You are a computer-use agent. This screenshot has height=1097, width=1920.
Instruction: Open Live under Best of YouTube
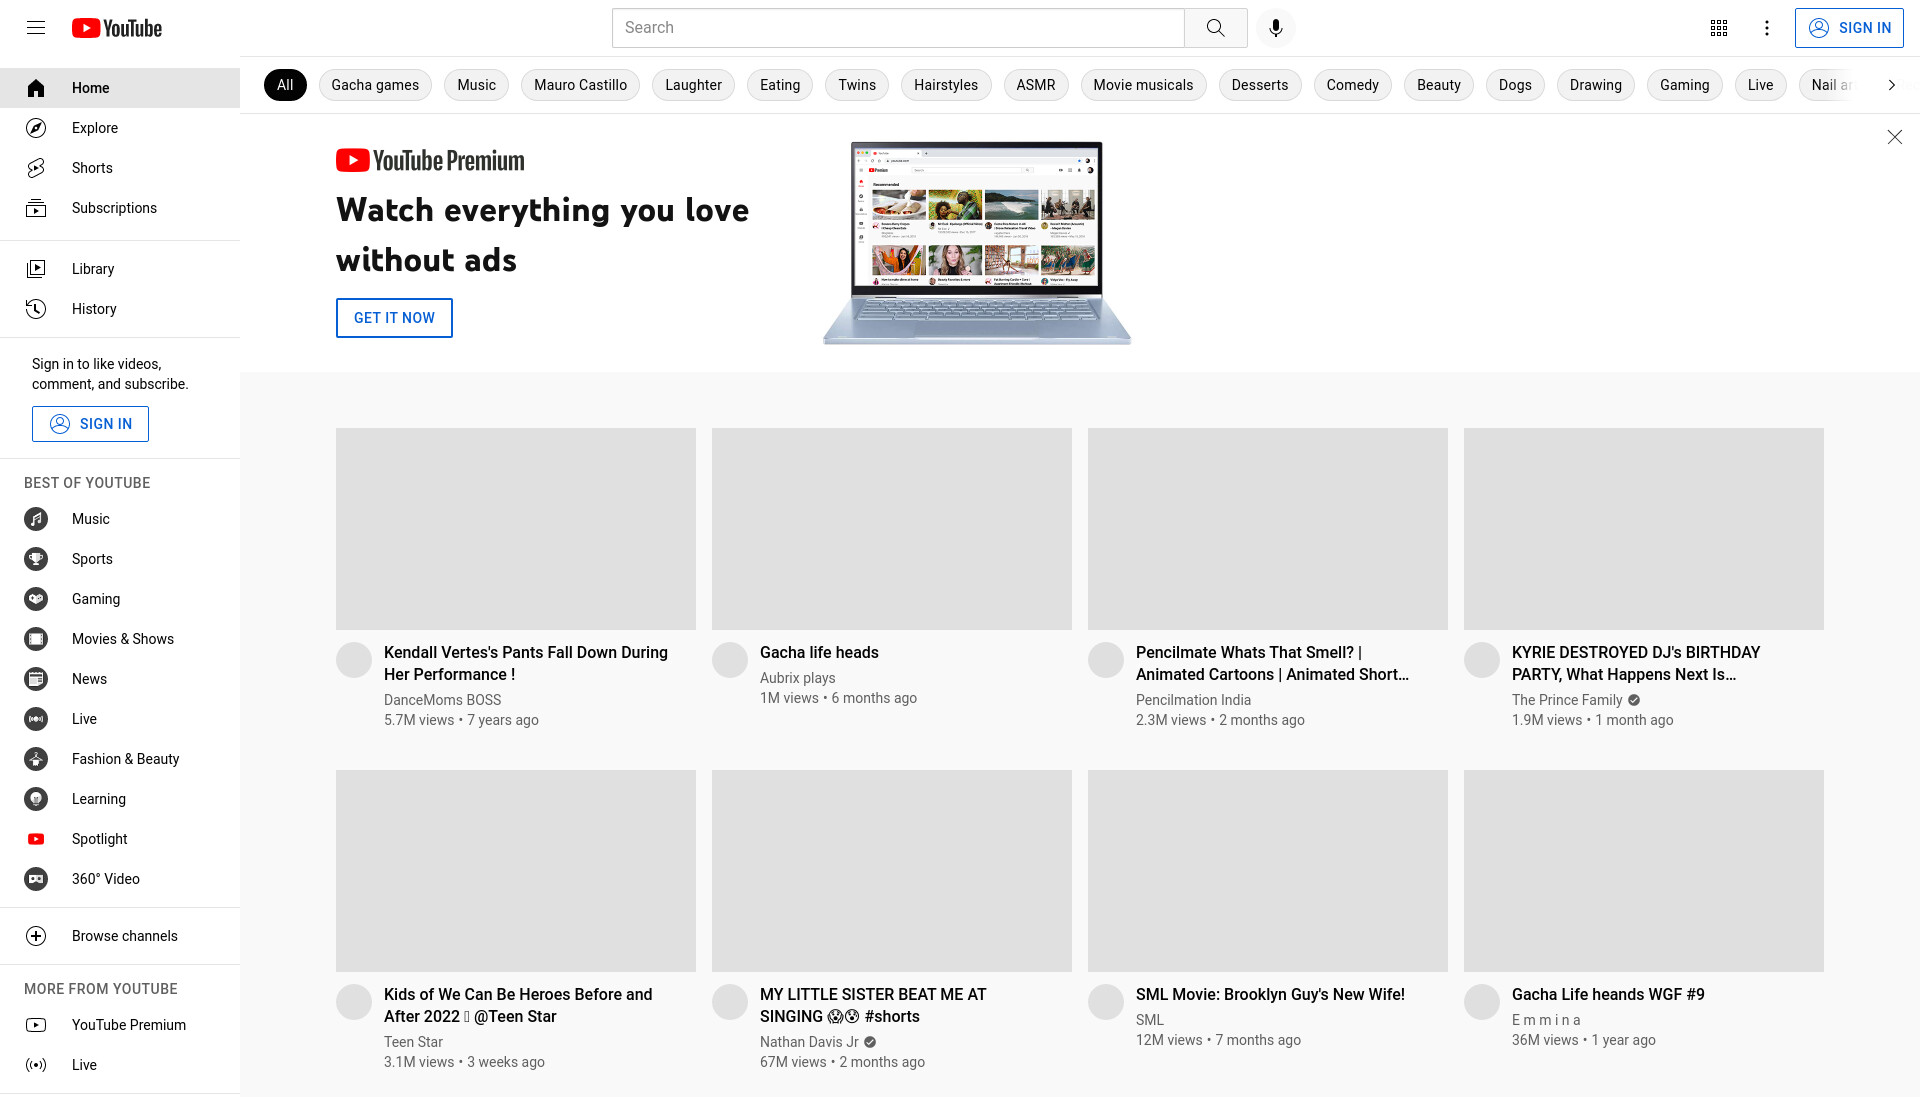tap(120, 719)
